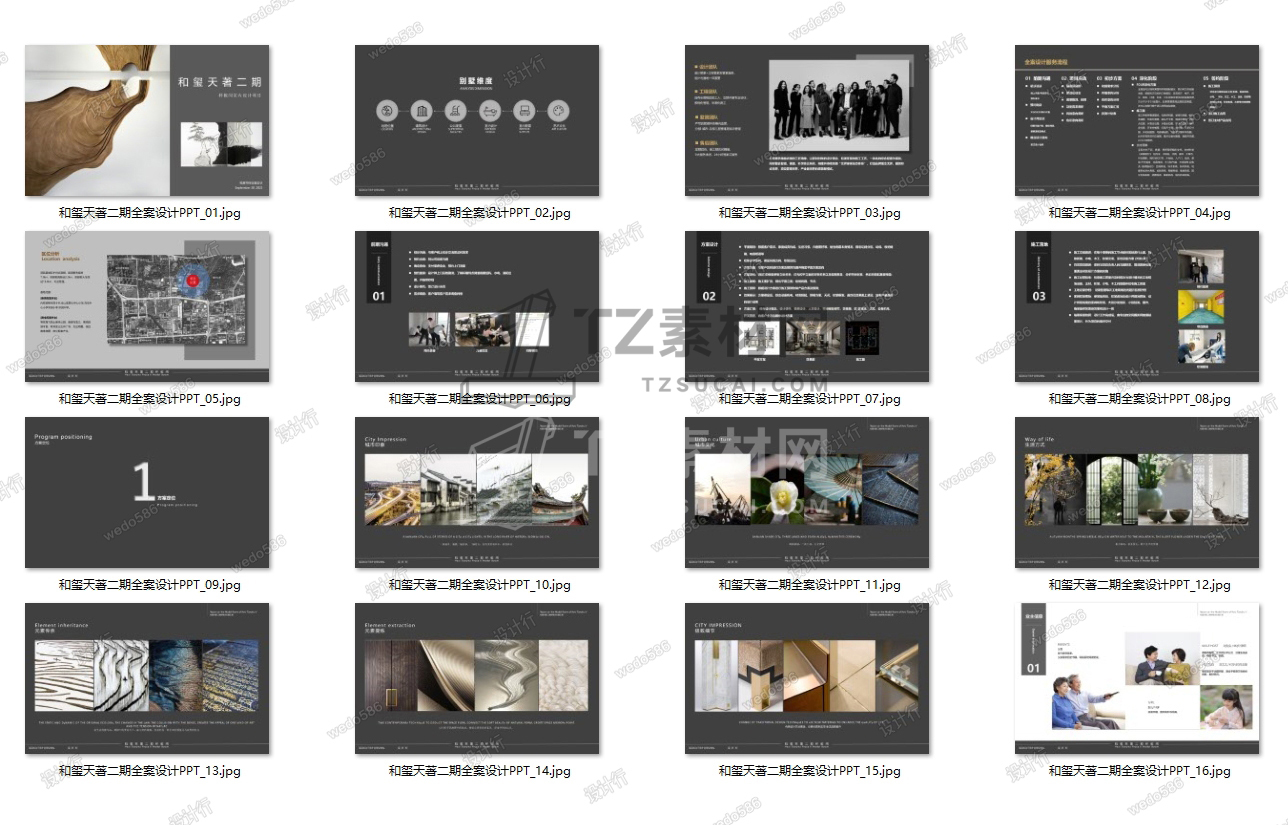
Task: Select thumbnail of 和玺天著二期全案设计PPT_15.jpg
Action: pyautogui.click(x=807, y=679)
